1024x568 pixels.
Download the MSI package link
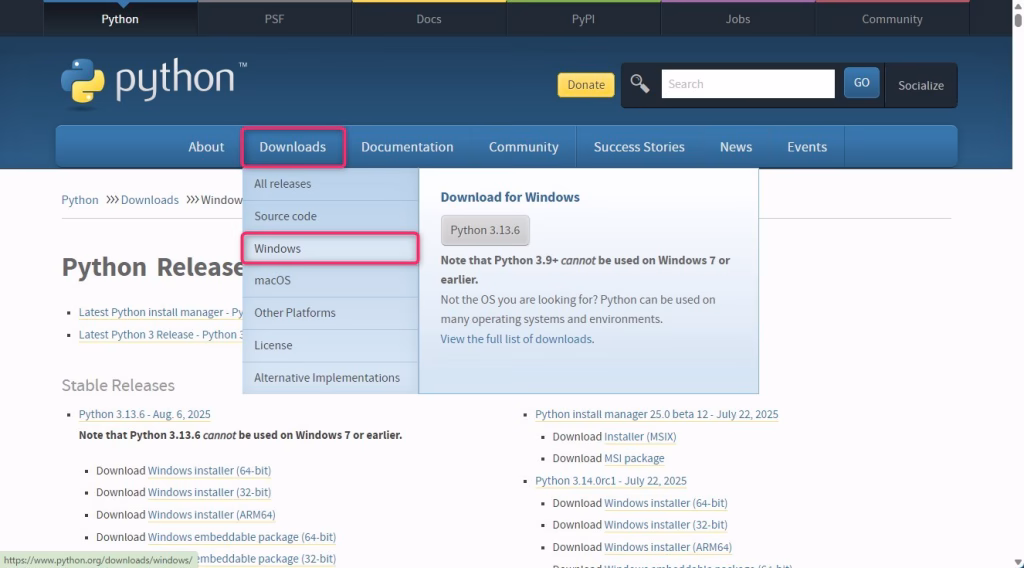634,458
